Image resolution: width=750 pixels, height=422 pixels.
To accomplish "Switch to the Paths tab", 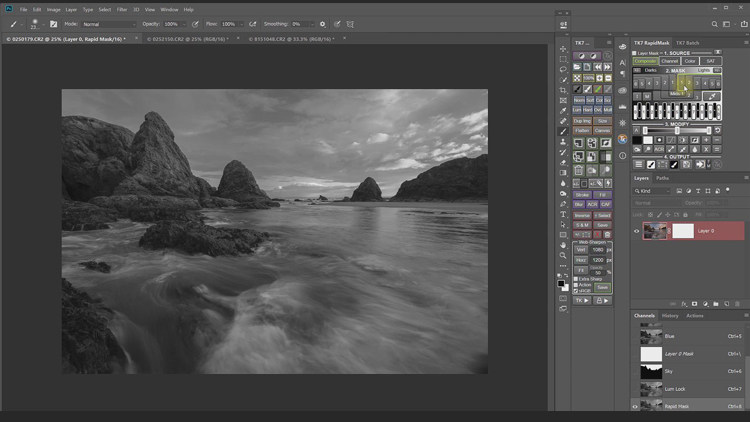I will click(x=663, y=178).
